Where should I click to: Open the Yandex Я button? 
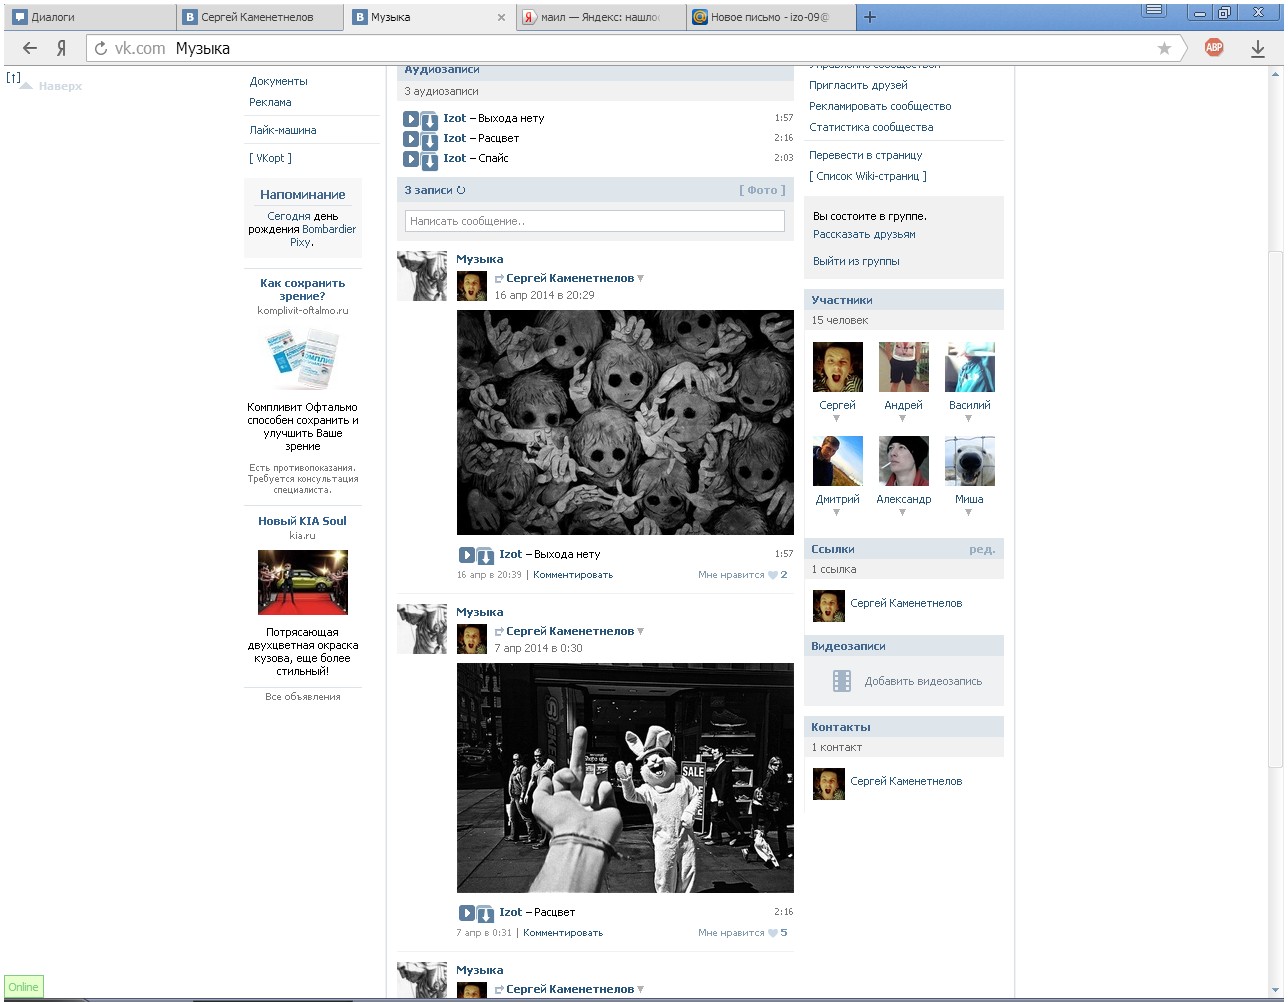pos(61,48)
